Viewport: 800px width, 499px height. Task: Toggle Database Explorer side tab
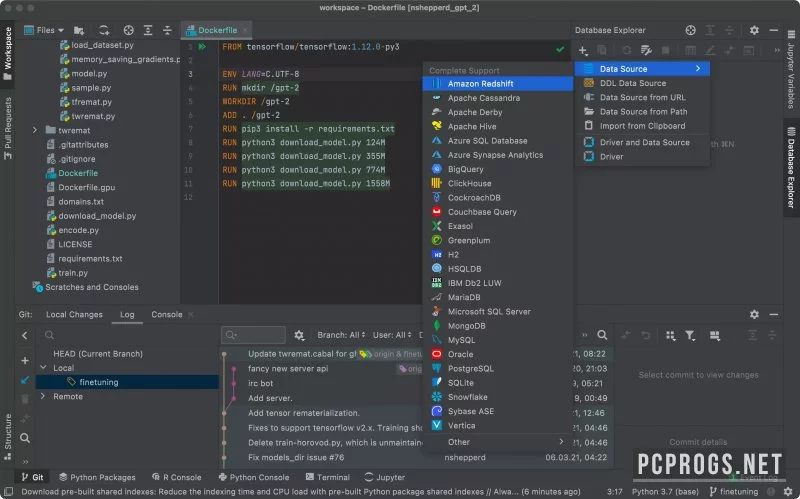coord(791,167)
